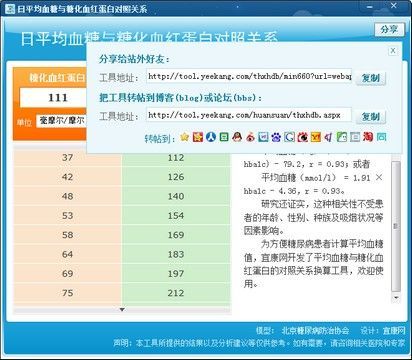The height and width of the screenshot is (360, 412).
Task: Click the title bar application icon
Action: coord(10,8)
